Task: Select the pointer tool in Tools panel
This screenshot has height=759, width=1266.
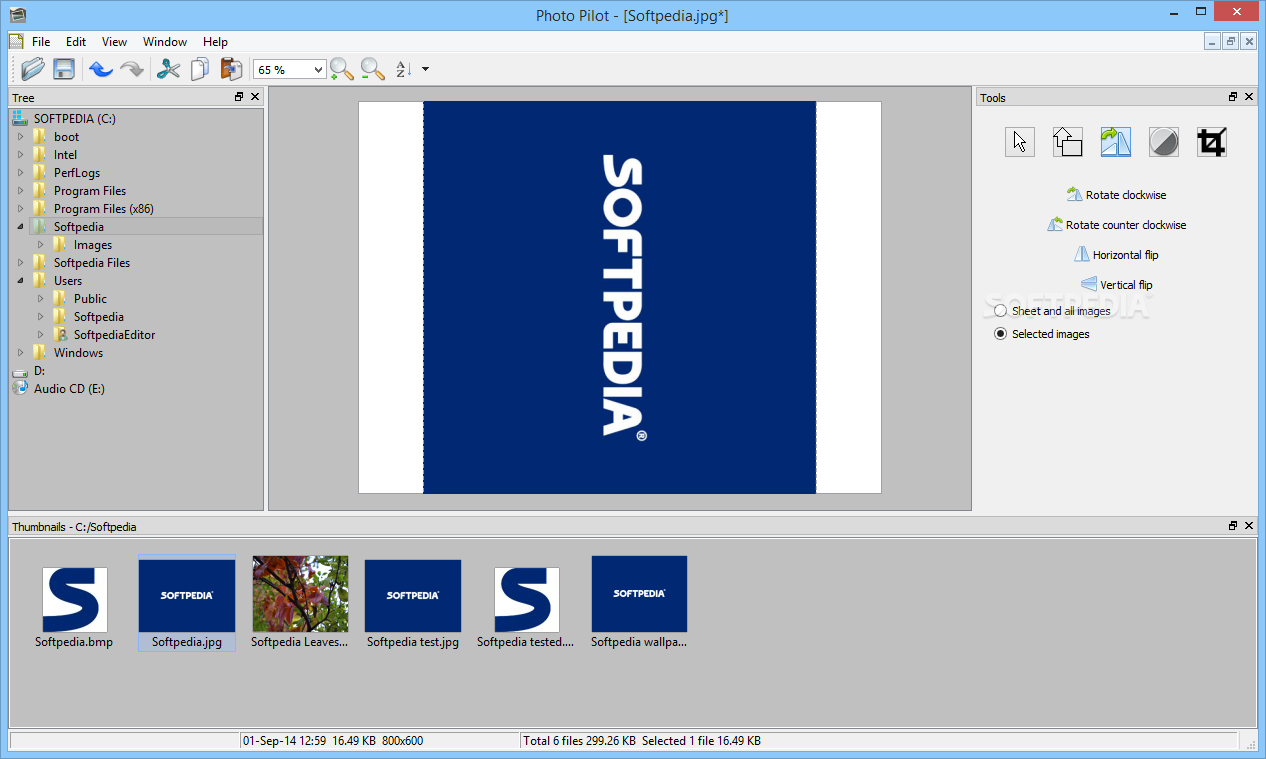Action: (1019, 142)
